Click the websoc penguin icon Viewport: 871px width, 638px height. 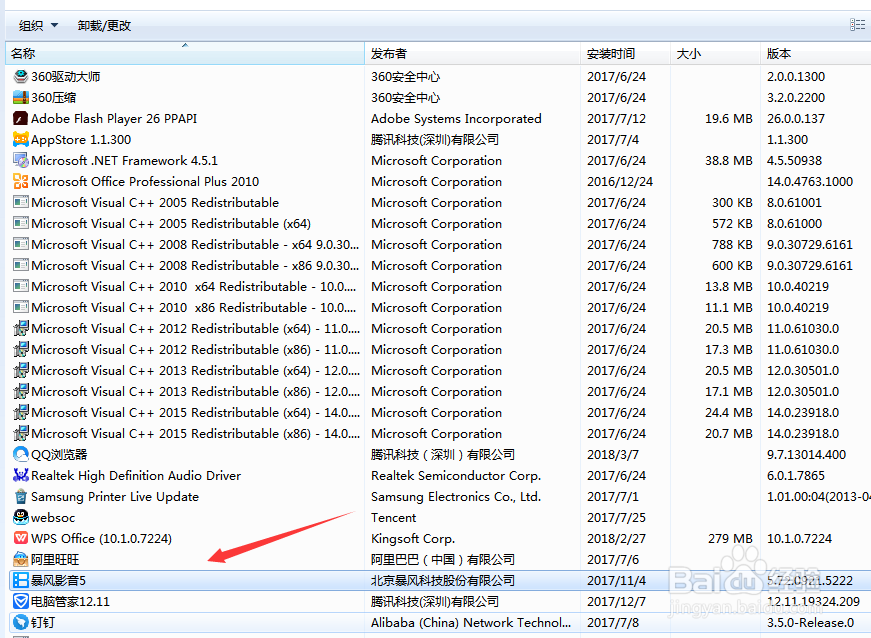click(21, 518)
